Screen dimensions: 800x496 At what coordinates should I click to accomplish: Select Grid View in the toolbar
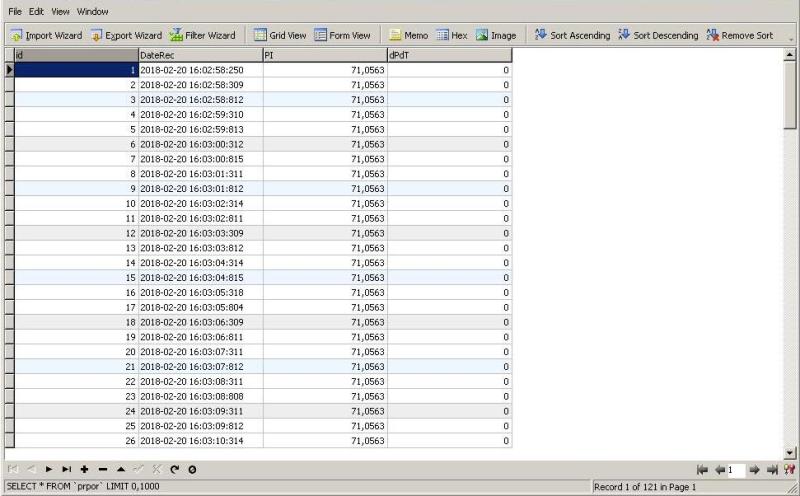click(280, 35)
